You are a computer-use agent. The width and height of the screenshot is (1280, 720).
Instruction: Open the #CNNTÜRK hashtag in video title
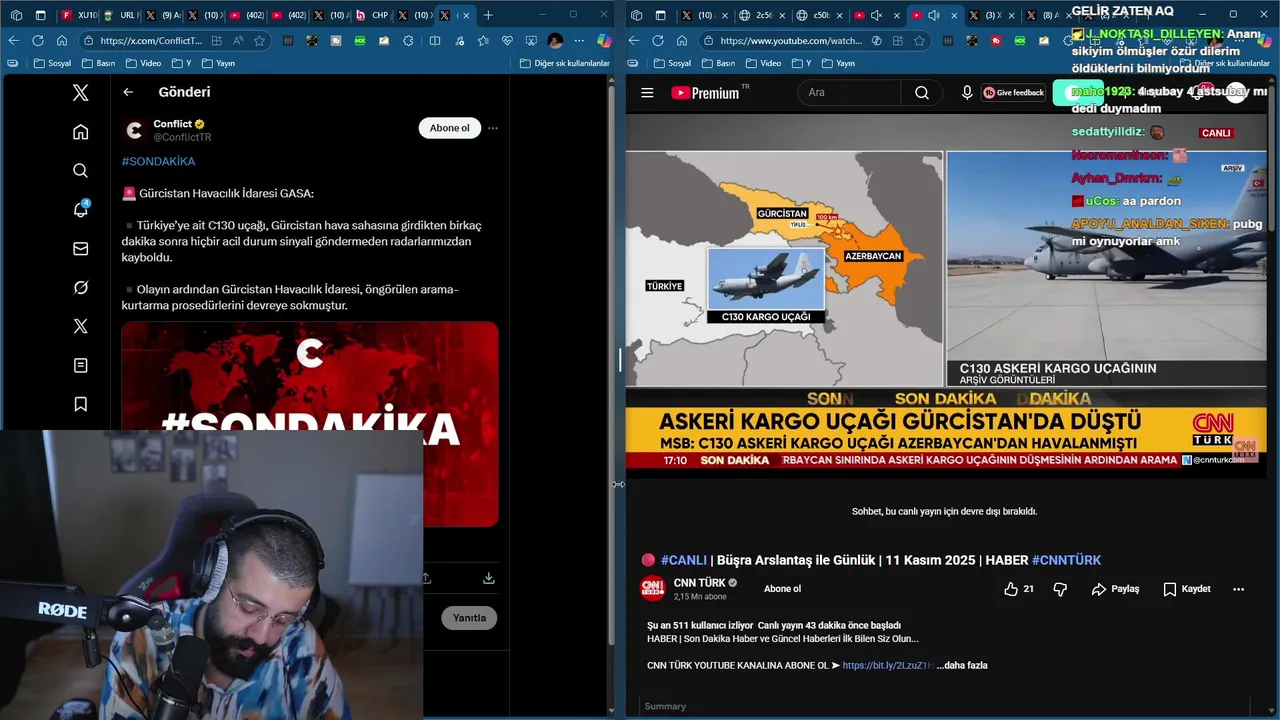(x=1066, y=560)
